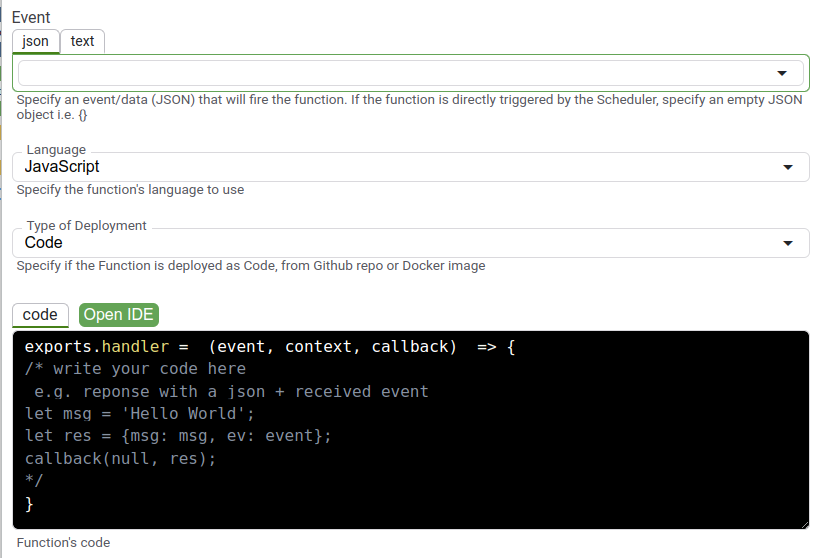Open the Language dropdown arrow
Image resolution: width=818 pixels, height=558 pixels.
pos(788,167)
